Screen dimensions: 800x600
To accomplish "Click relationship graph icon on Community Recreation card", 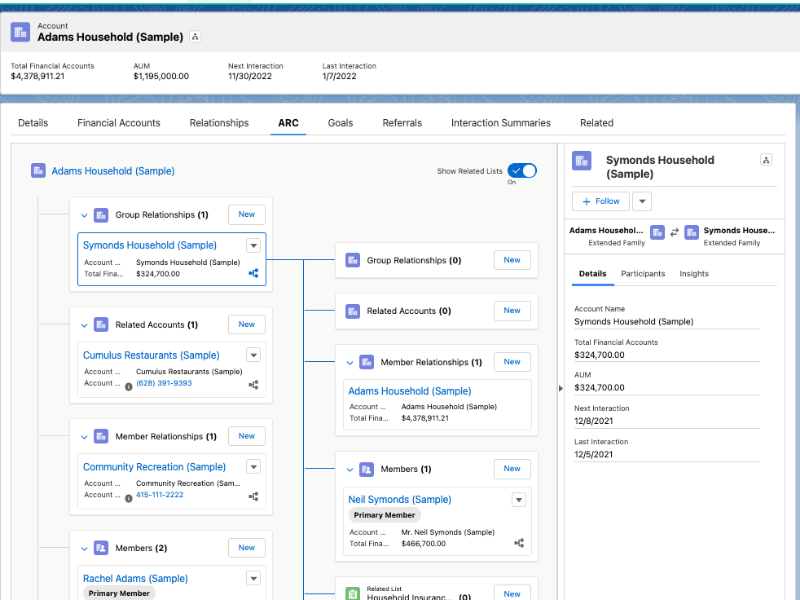I will tap(254, 496).
